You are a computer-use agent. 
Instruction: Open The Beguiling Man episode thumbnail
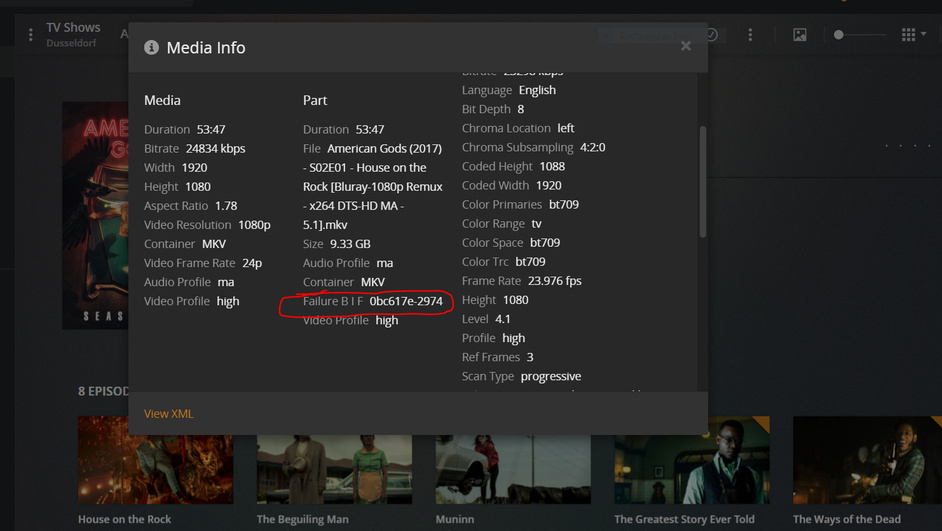pyautogui.click(x=334, y=469)
